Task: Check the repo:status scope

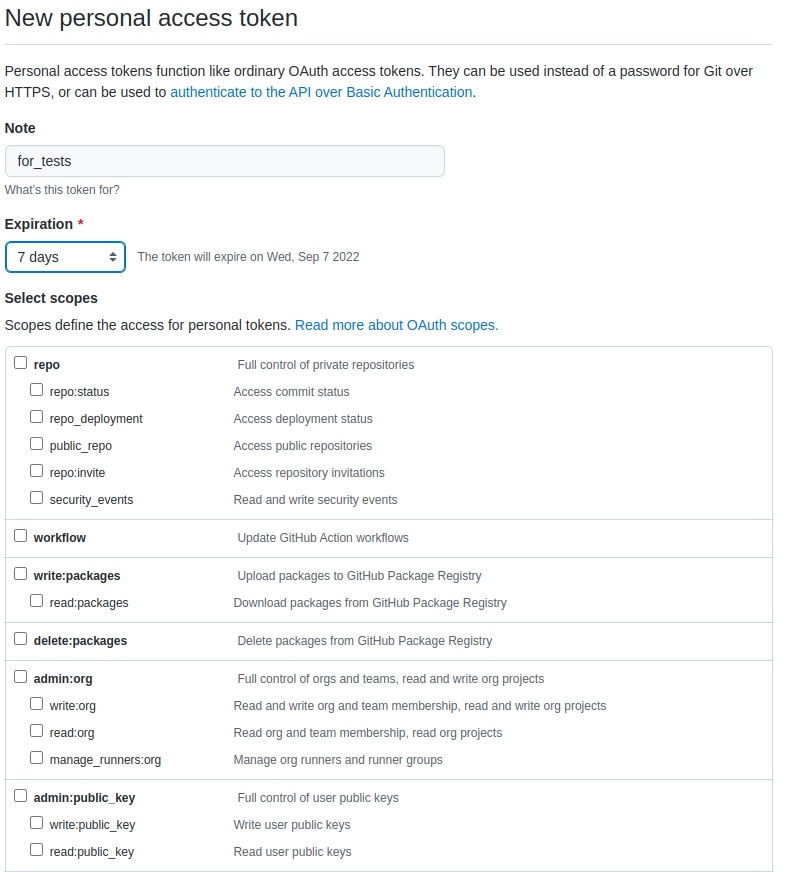Action: (x=36, y=389)
